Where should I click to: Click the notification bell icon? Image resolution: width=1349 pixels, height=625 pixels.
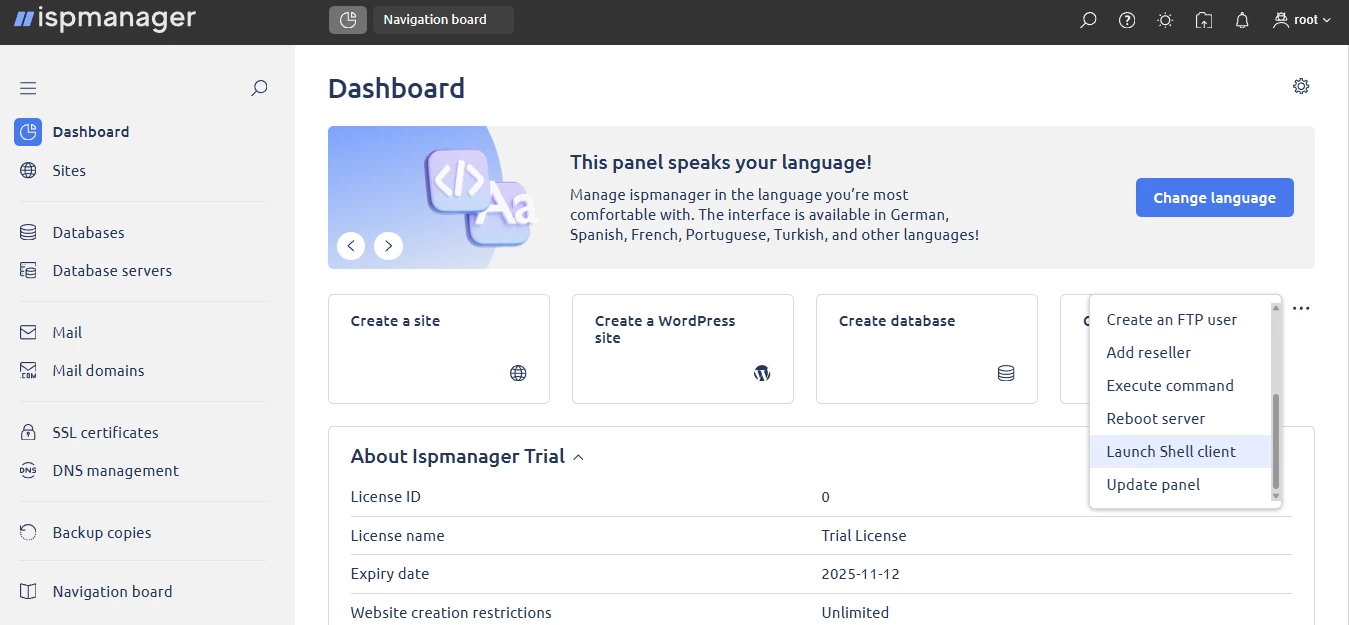pos(1241,19)
